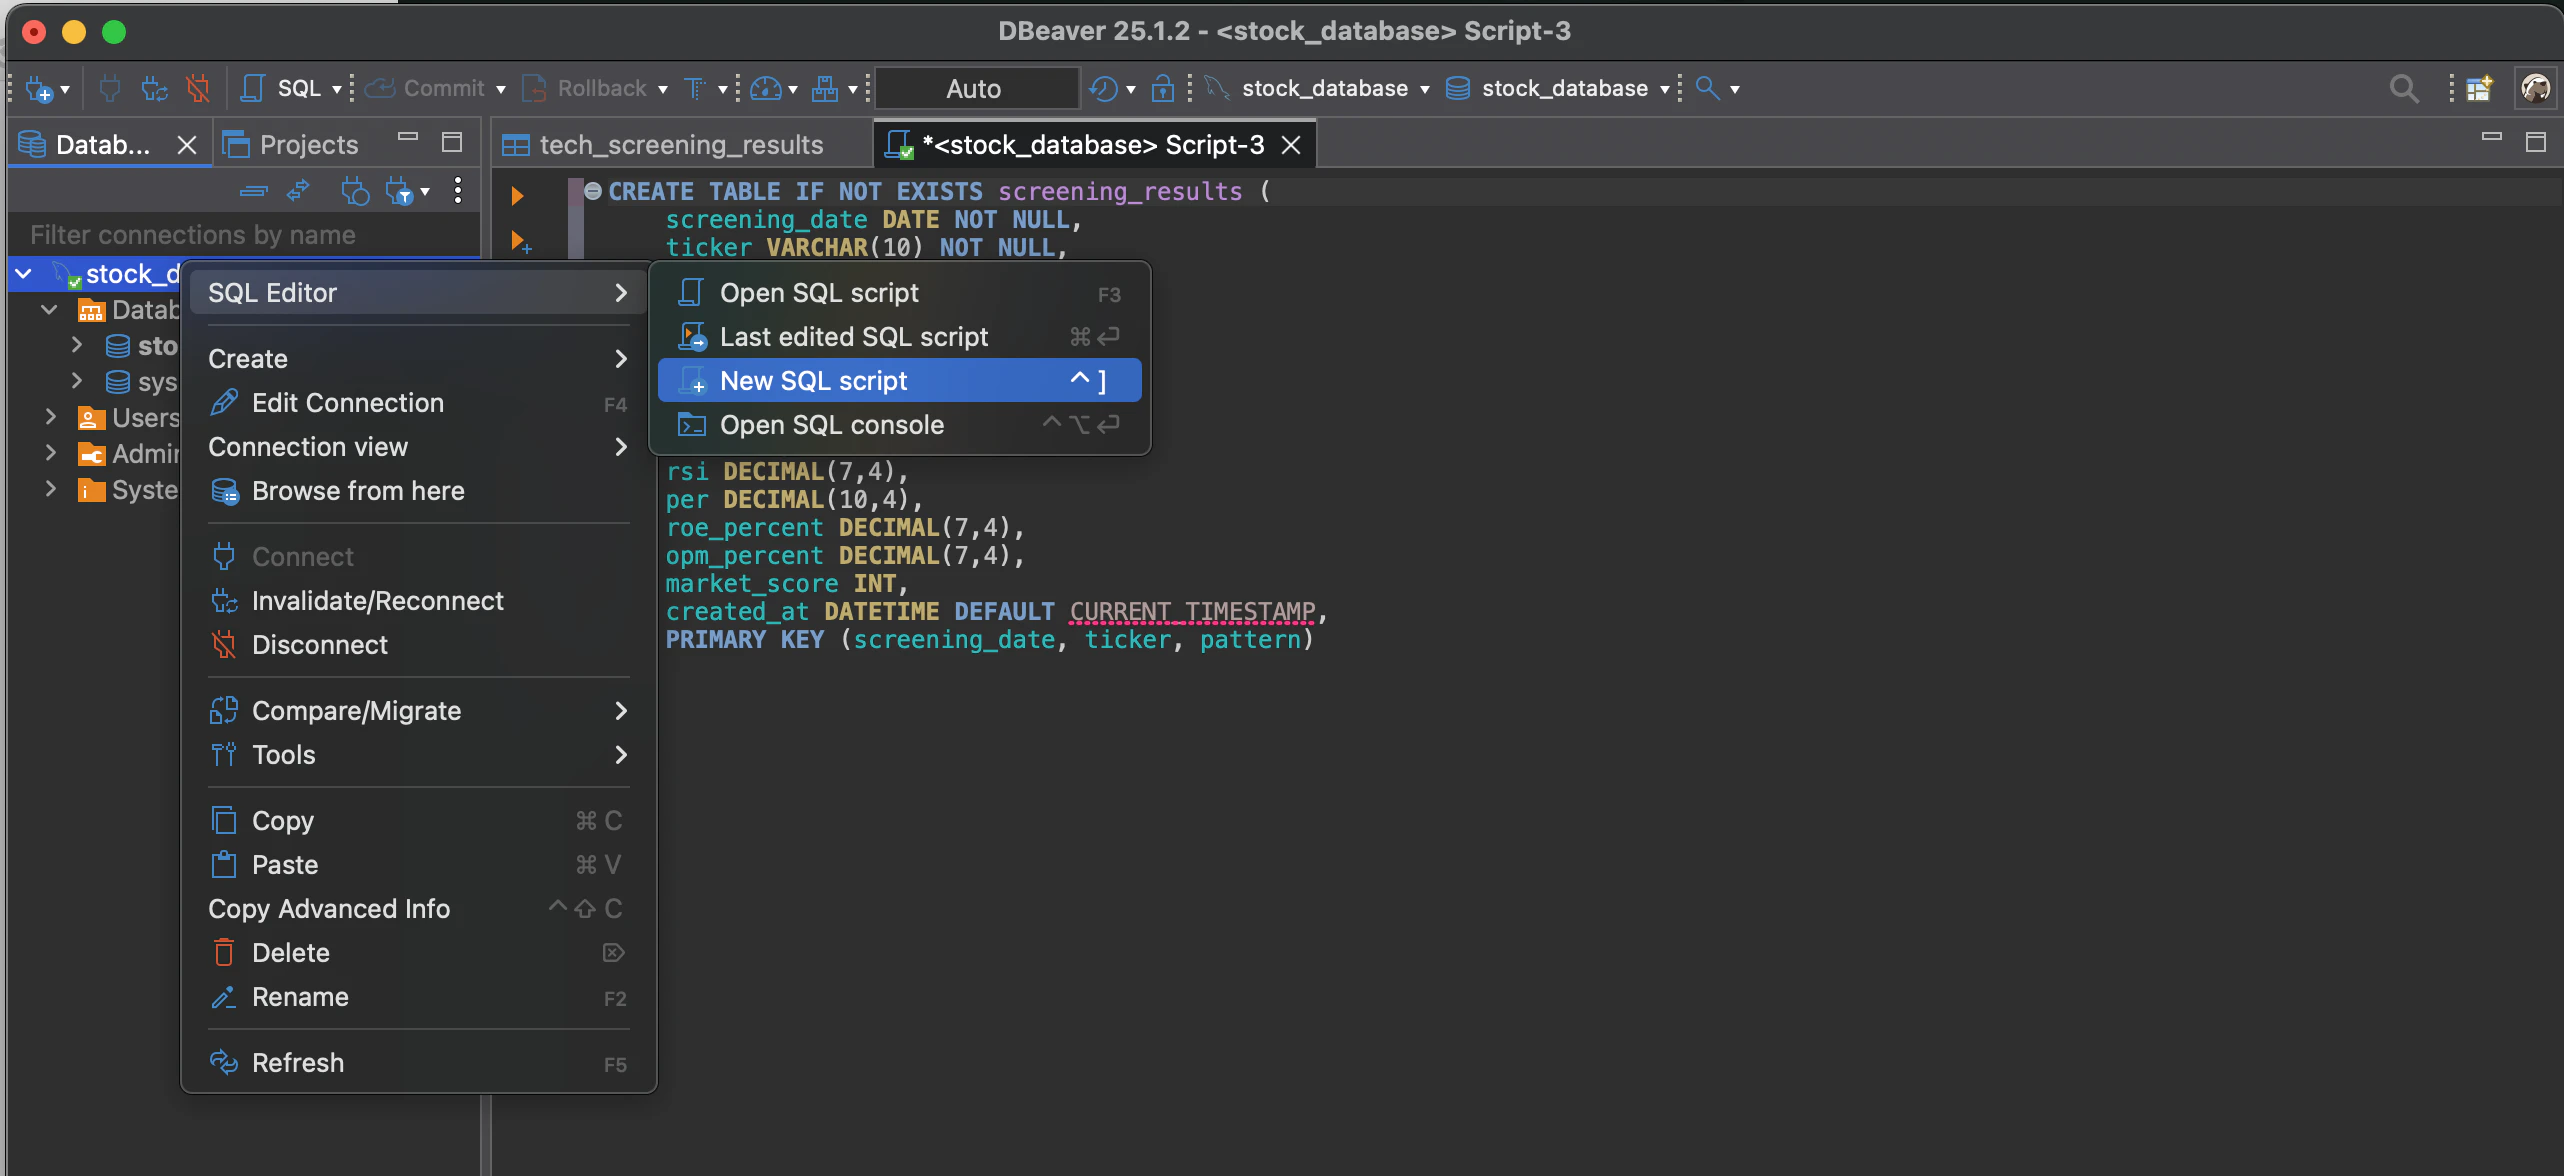2564x1176 pixels.
Task: Click the DBeaver perspective beaver icon
Action: [x=2536, y=89]
